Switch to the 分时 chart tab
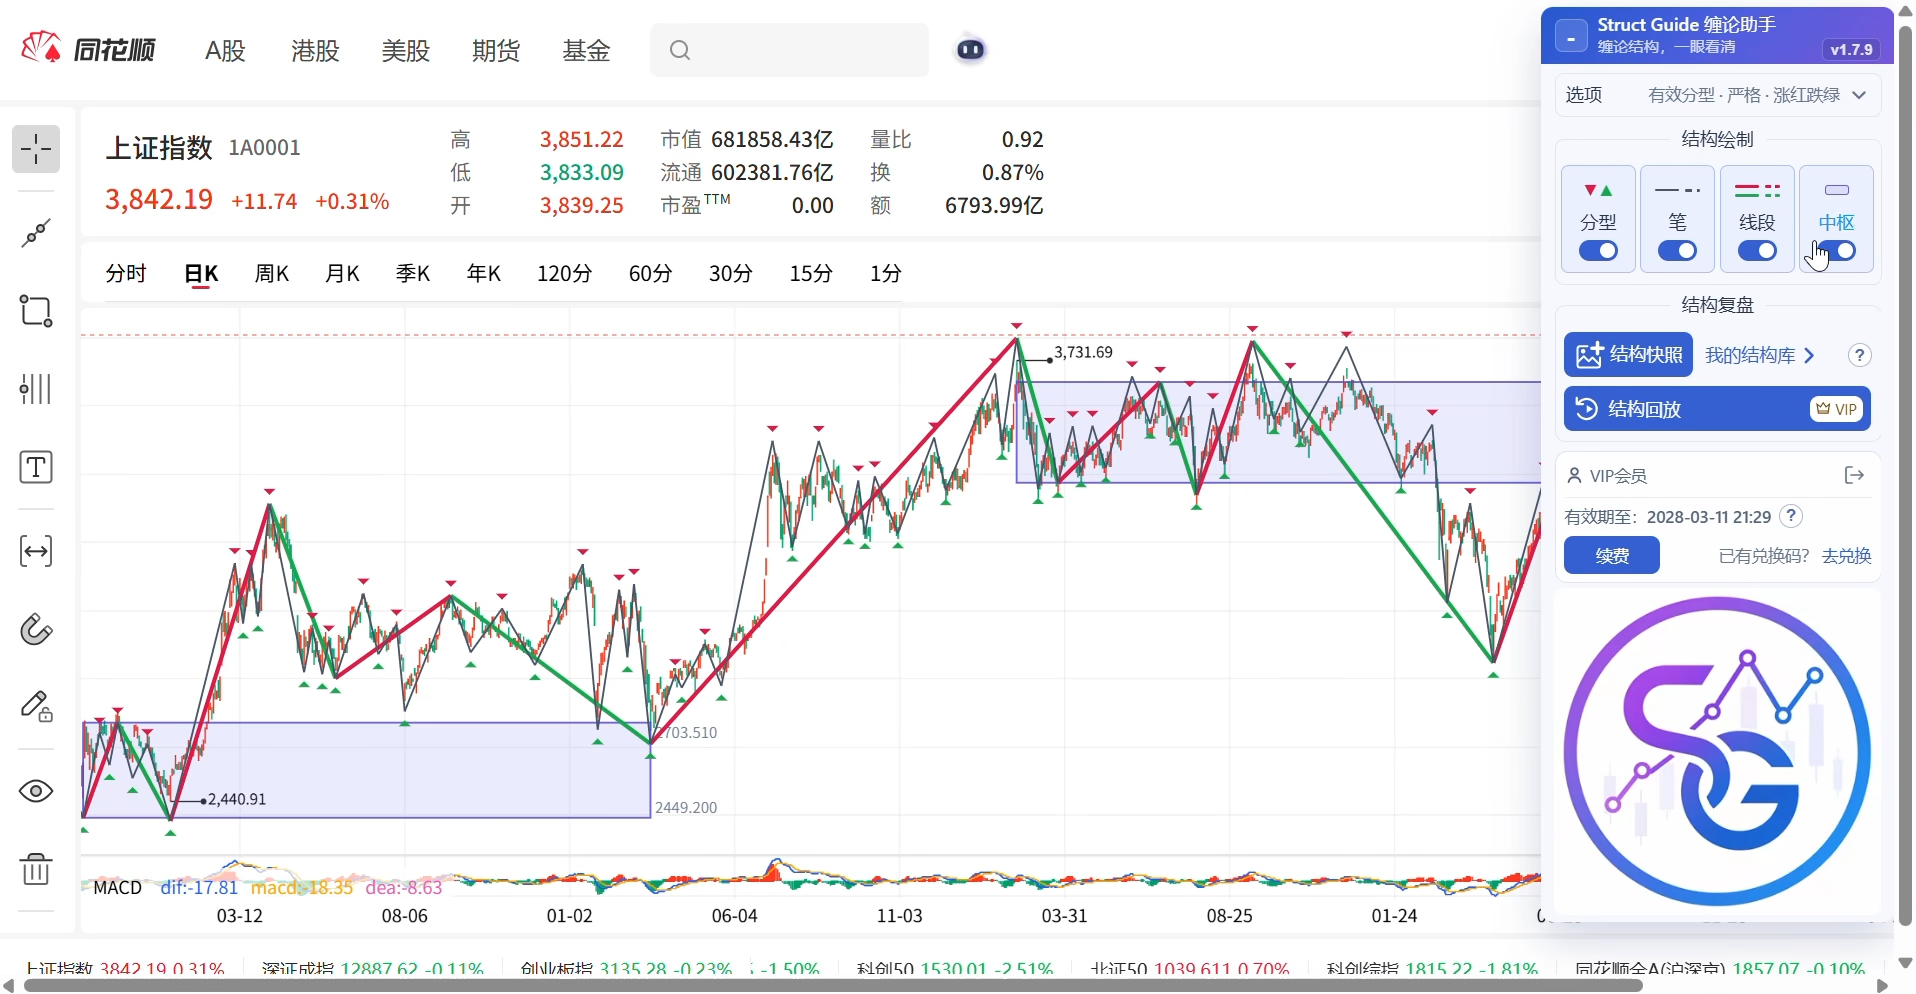The height and width of the screenshot is (994, 1916). (x=126, y=273)
